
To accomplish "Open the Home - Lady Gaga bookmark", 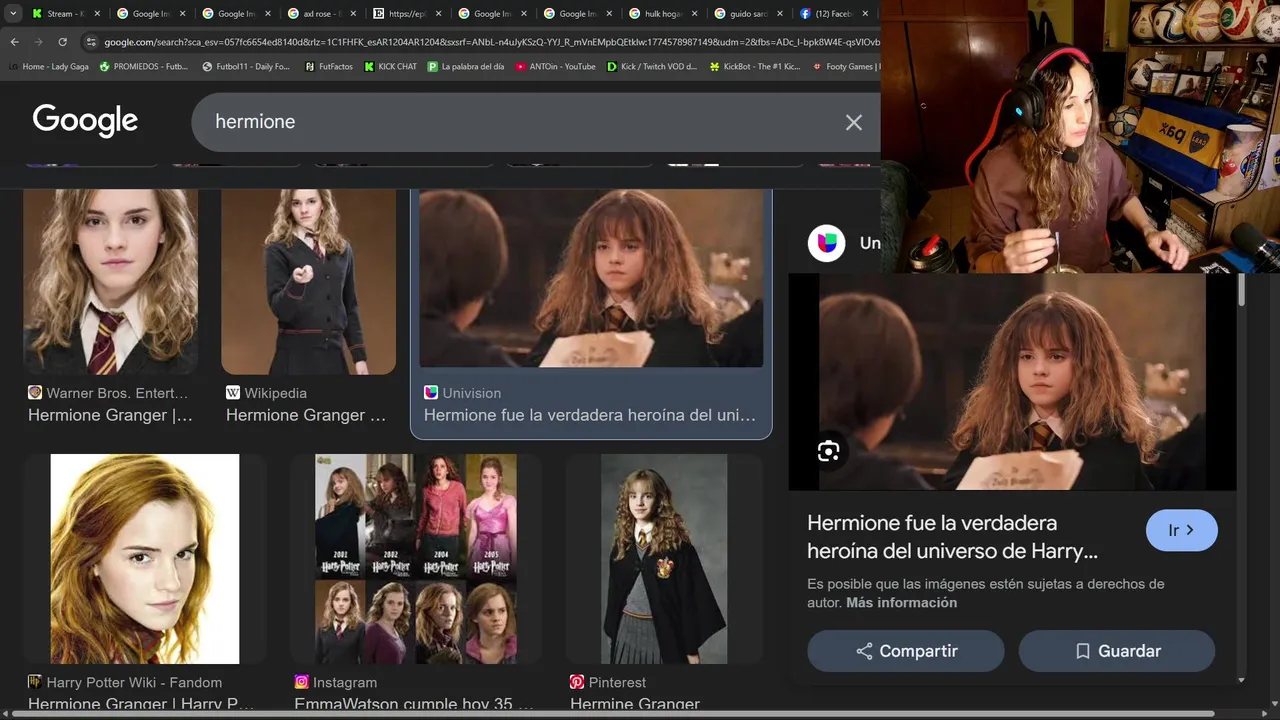I will (48, 67).
